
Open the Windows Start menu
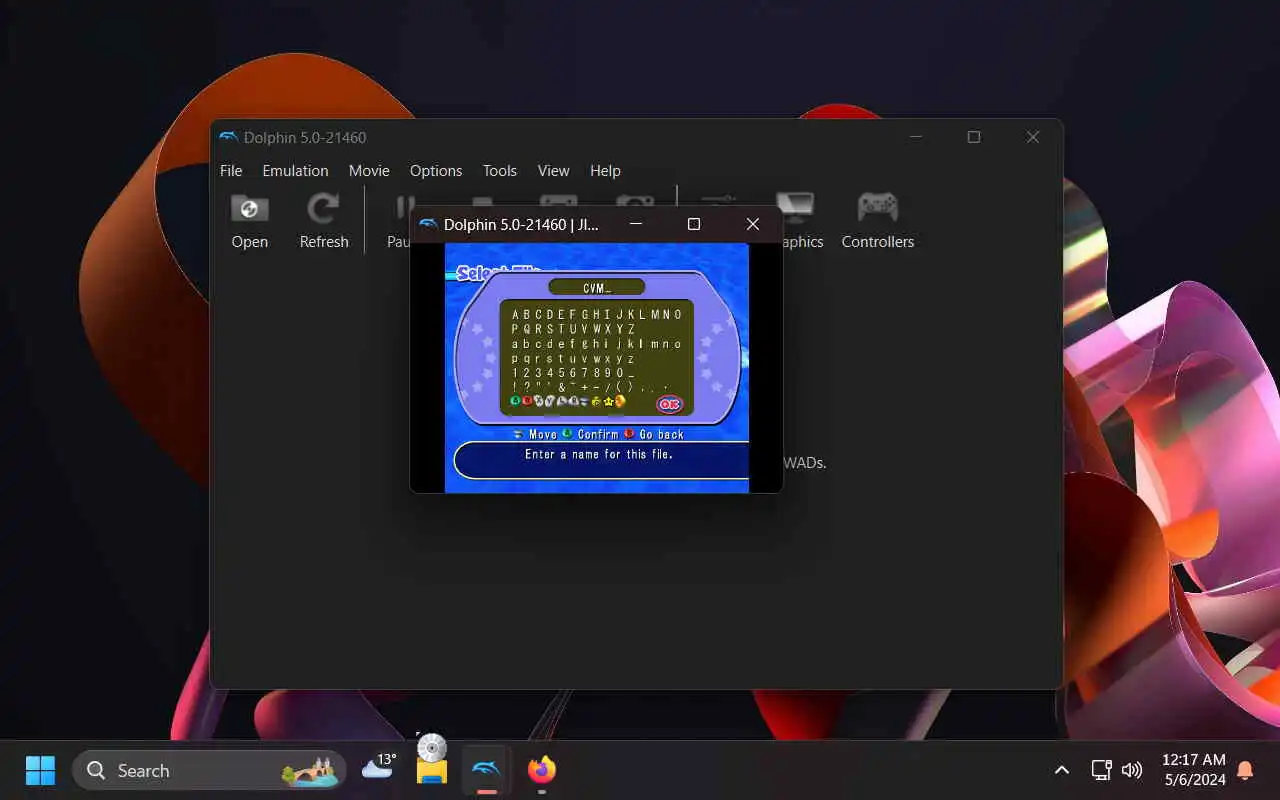click(40, 770)
